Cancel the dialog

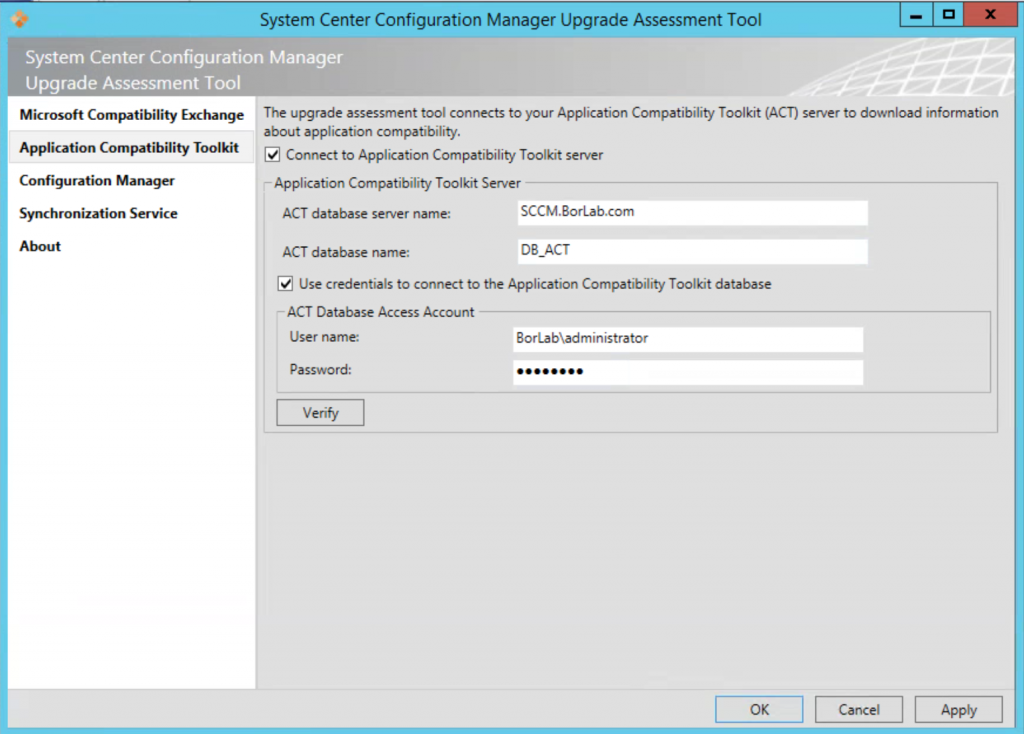pyautogui.click(x=859, y=710)
